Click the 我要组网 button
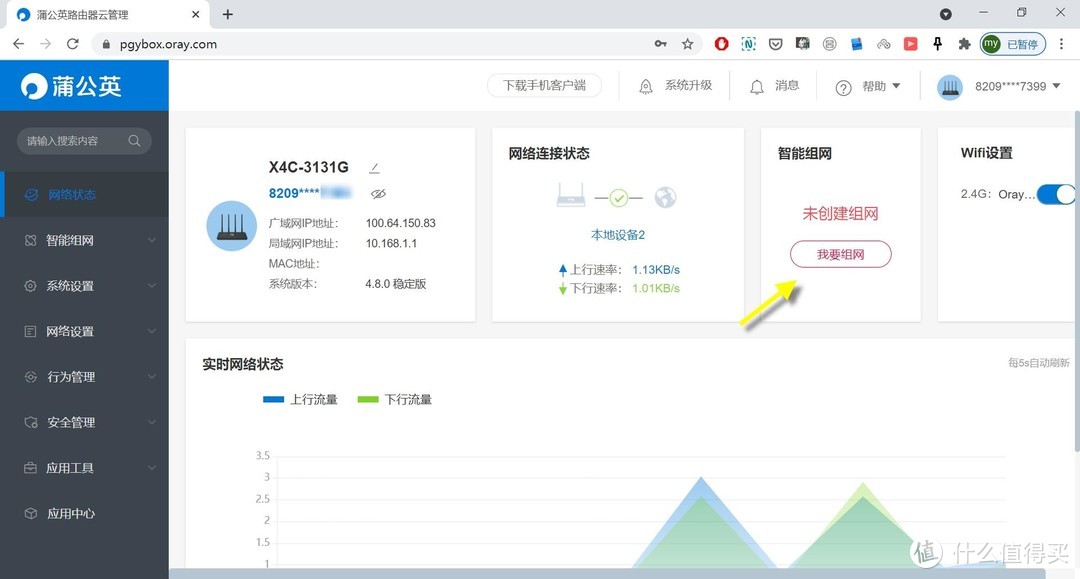Screen dimensions: 1080x579 [x=840, y=254]
